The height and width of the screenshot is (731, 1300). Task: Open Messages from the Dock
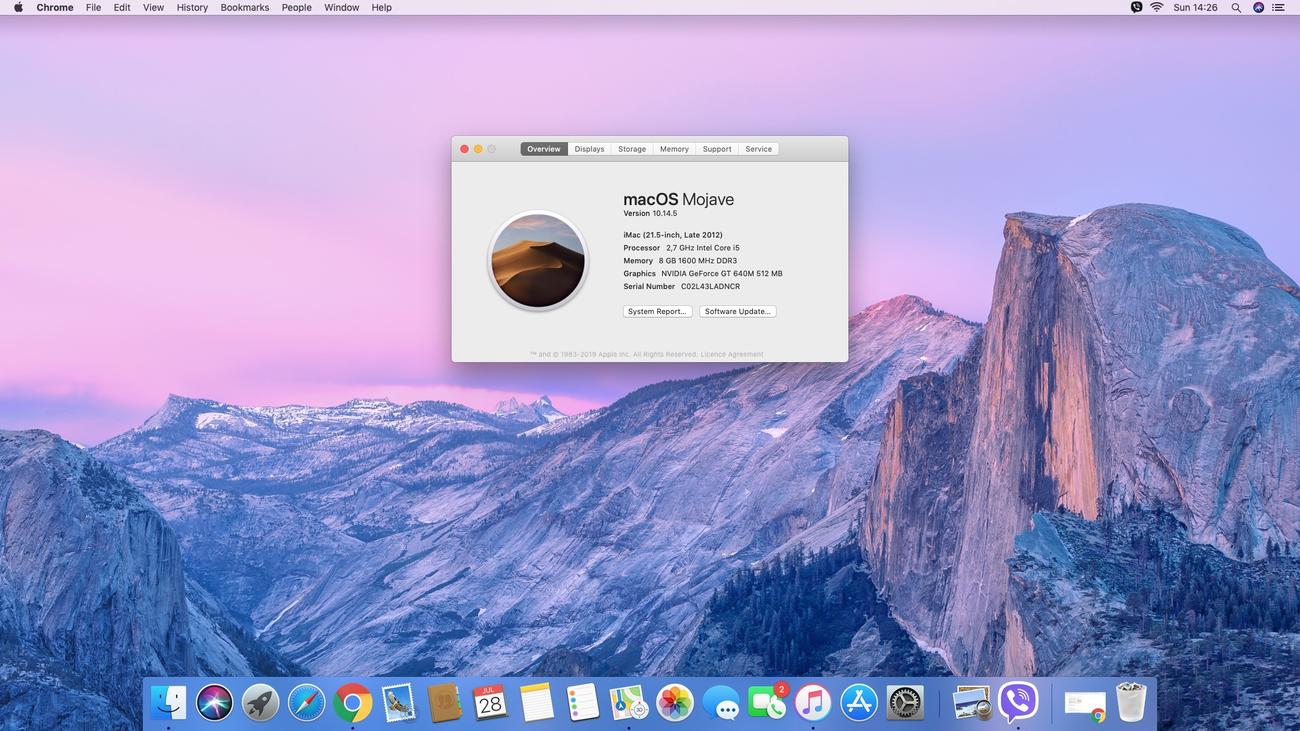(720, 703)
